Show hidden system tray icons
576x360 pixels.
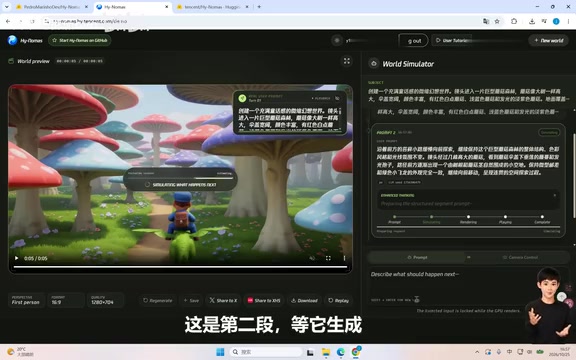pyautogui.click(x=477, y=352)
